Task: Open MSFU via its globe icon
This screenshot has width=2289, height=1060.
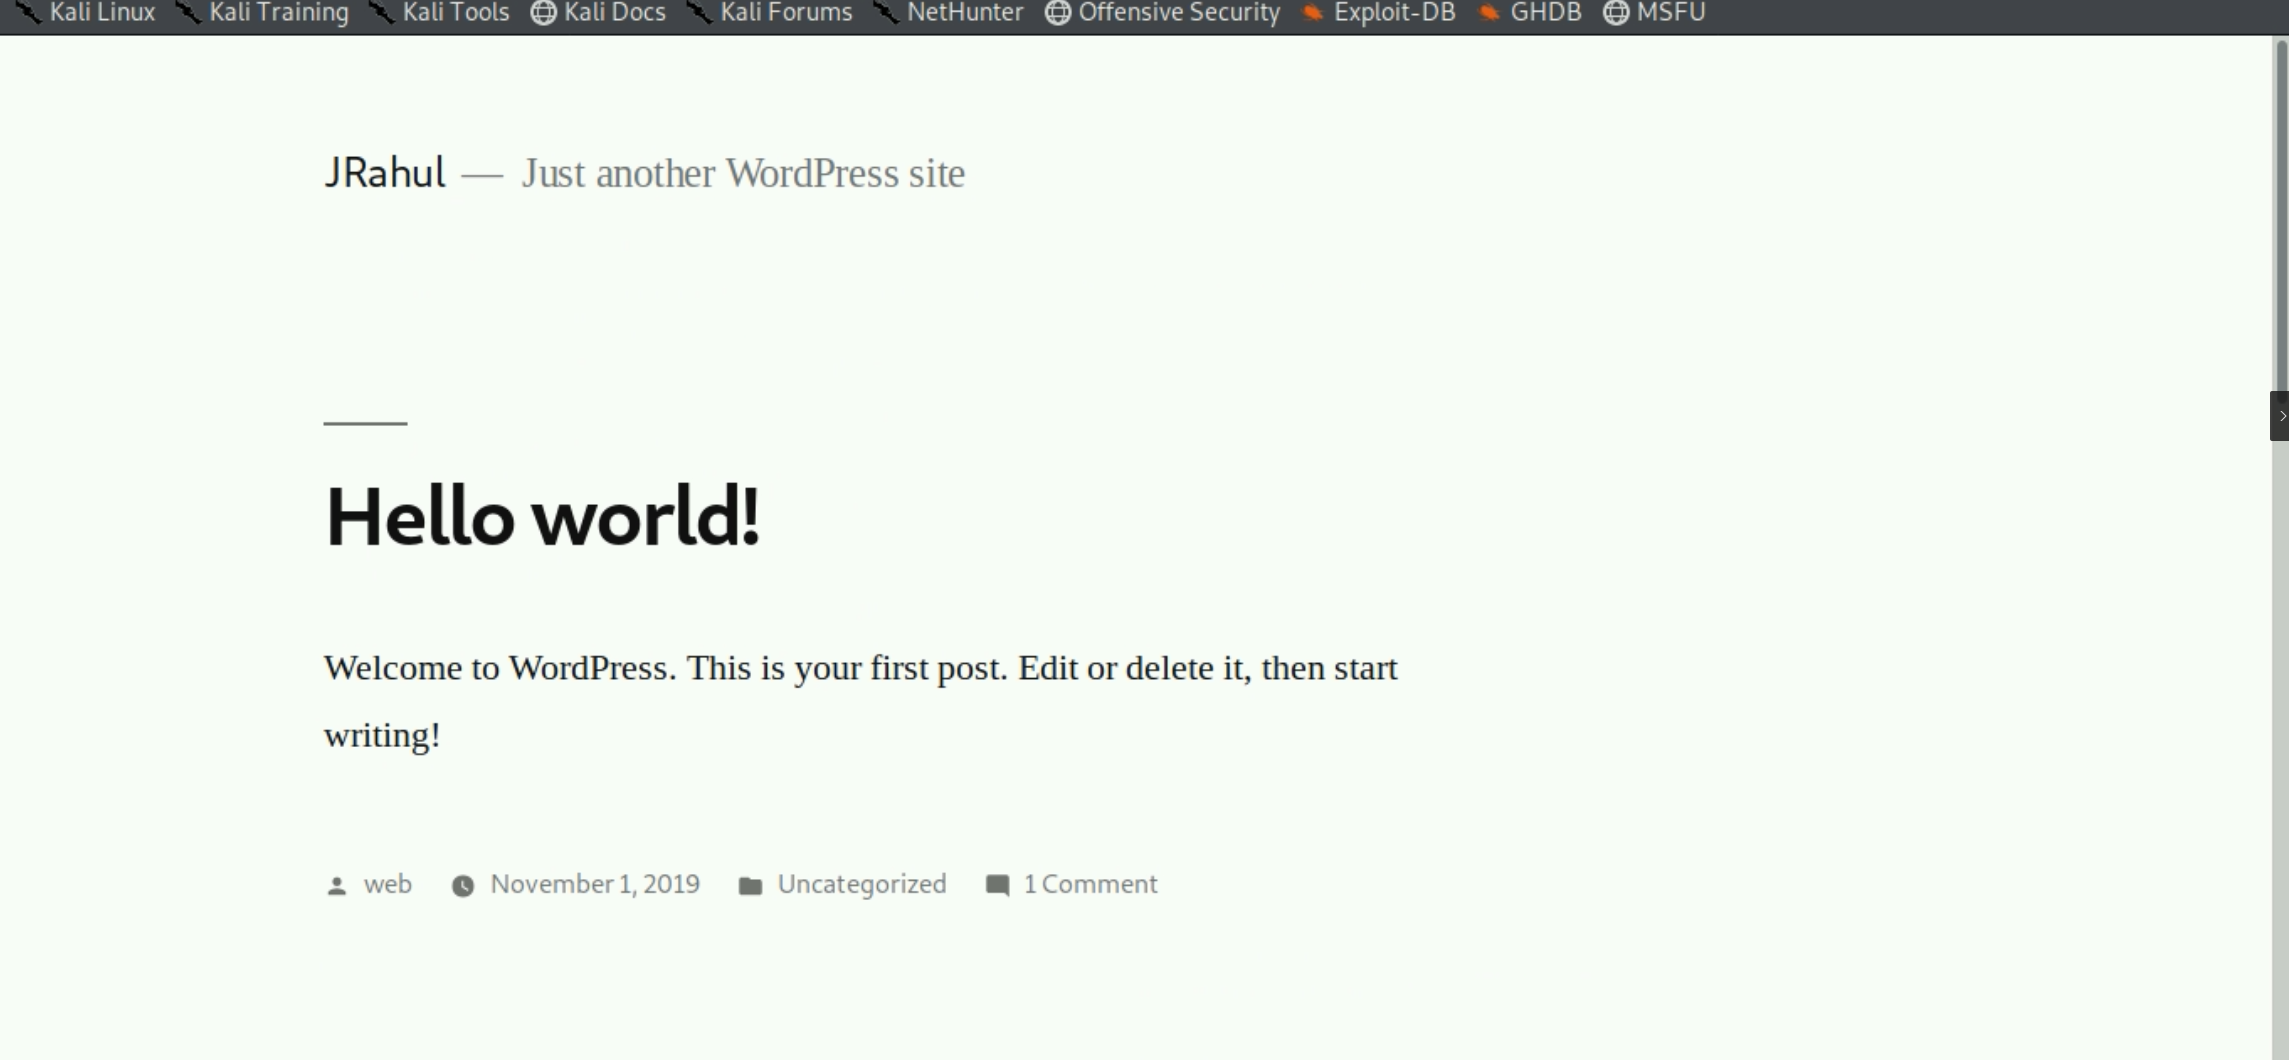Action: coord(1615,13)
